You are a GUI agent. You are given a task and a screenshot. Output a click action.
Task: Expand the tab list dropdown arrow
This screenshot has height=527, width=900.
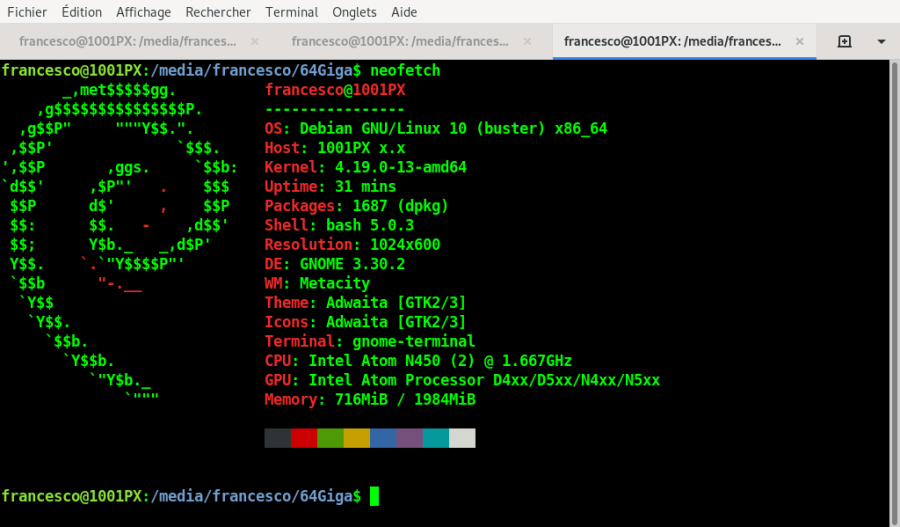tap(881, 41)
